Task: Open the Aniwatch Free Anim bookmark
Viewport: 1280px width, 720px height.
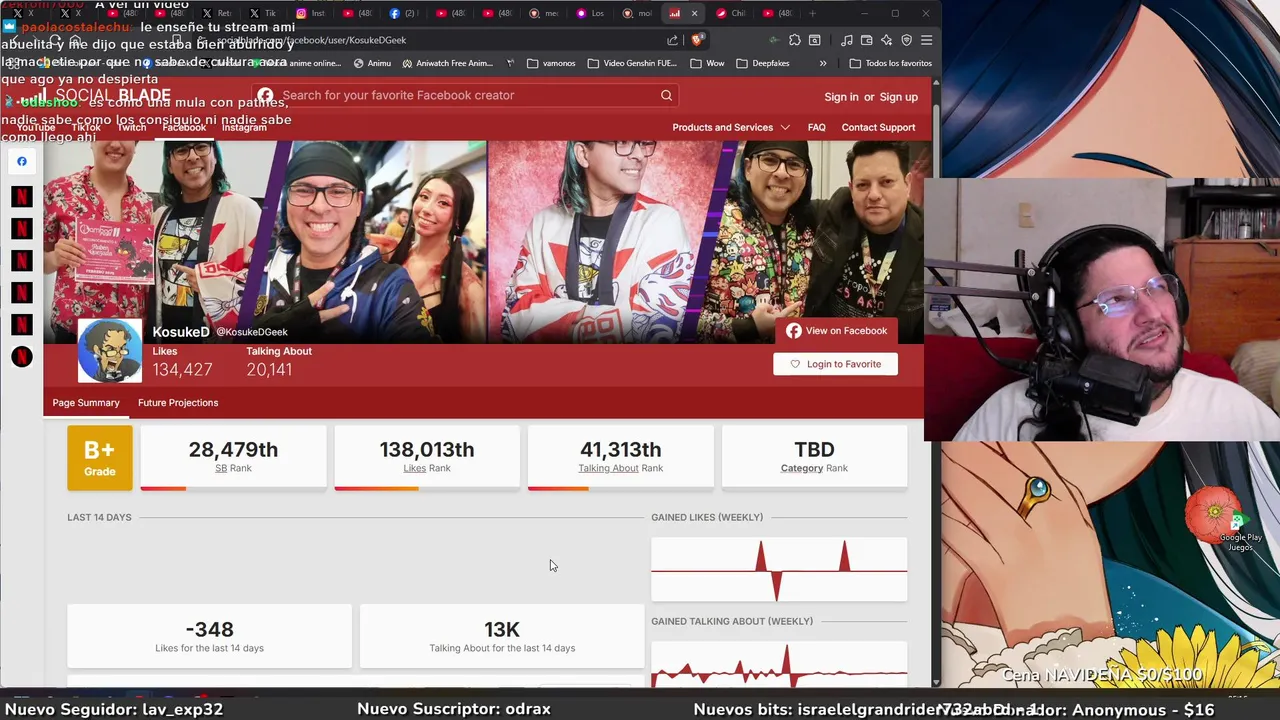Action: pos(447,63)
